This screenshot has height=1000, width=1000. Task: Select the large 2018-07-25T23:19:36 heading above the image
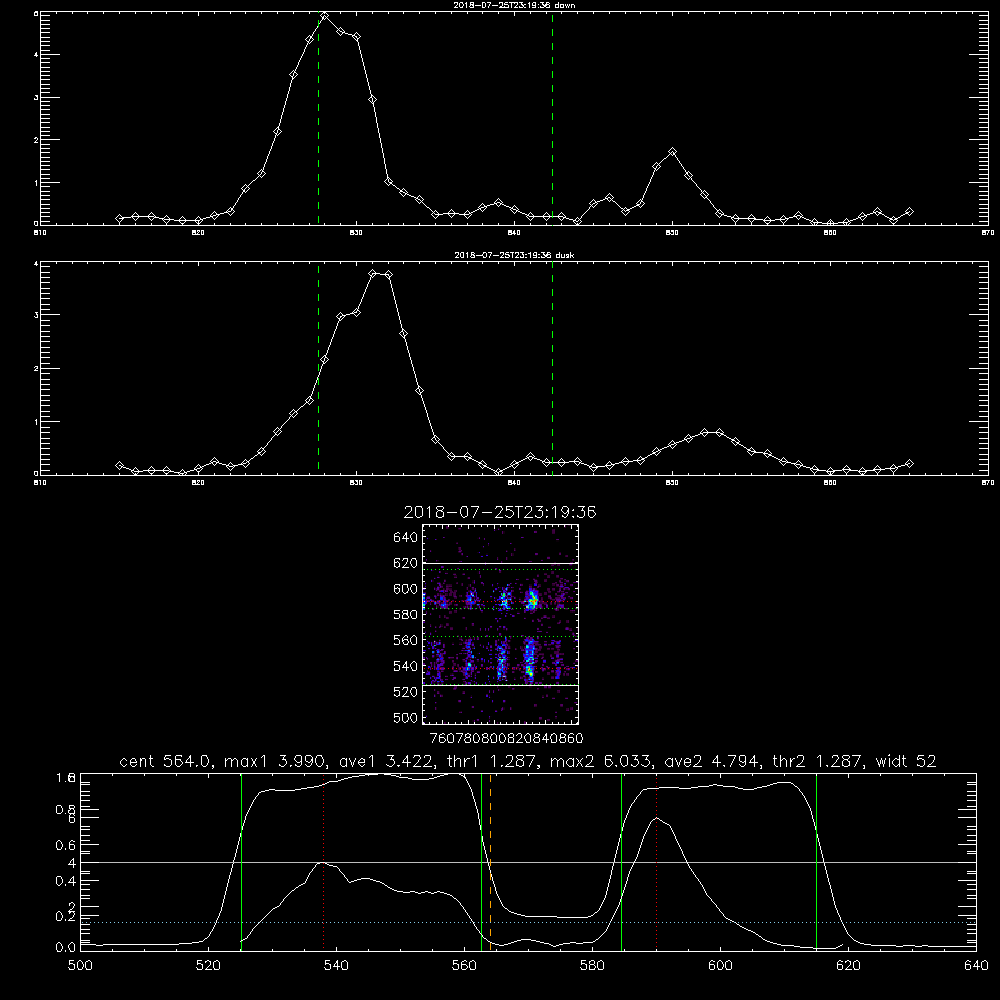[x=500, y=512]
